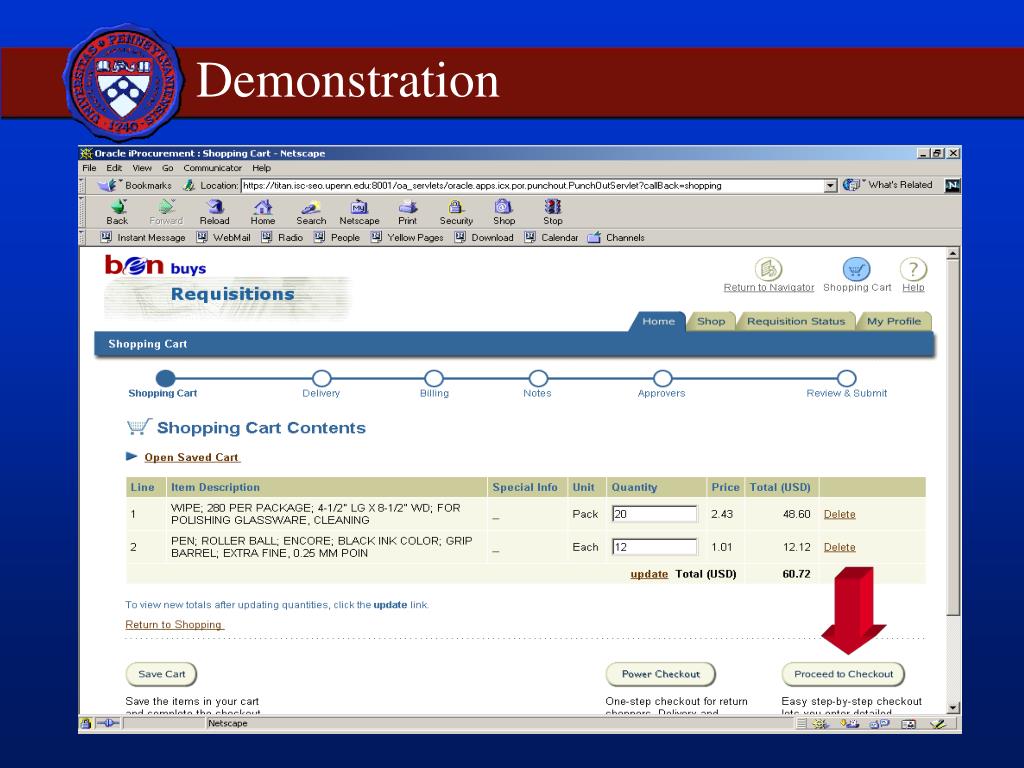Click the Approvers step circle

pos(662,379)
